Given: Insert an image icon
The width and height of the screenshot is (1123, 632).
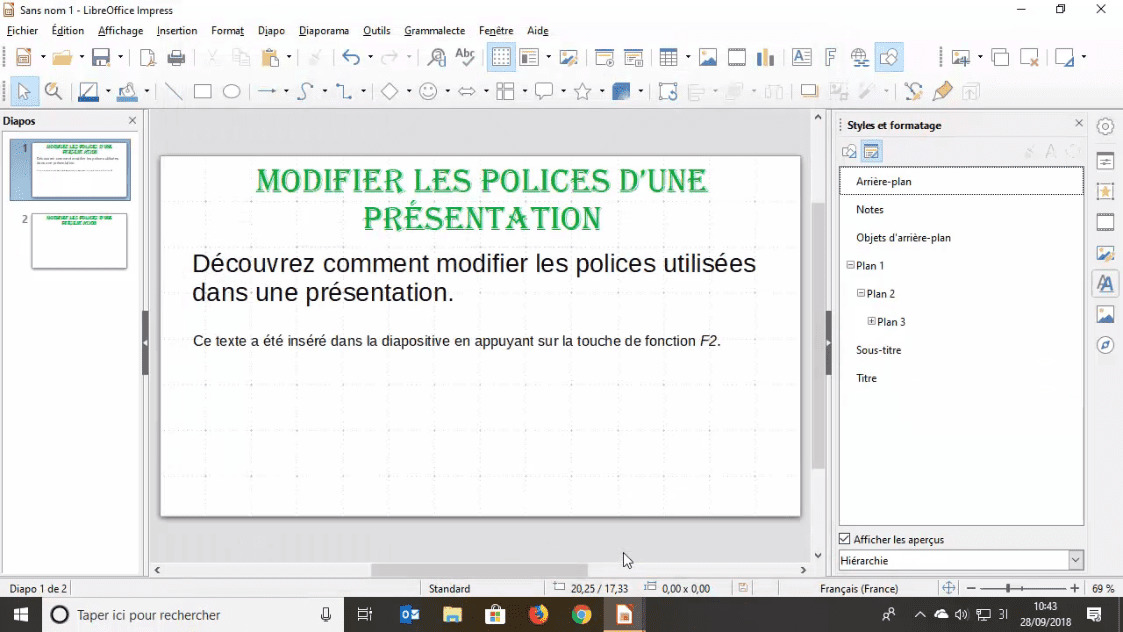Looking at the screenshot, I should (708, 57).
